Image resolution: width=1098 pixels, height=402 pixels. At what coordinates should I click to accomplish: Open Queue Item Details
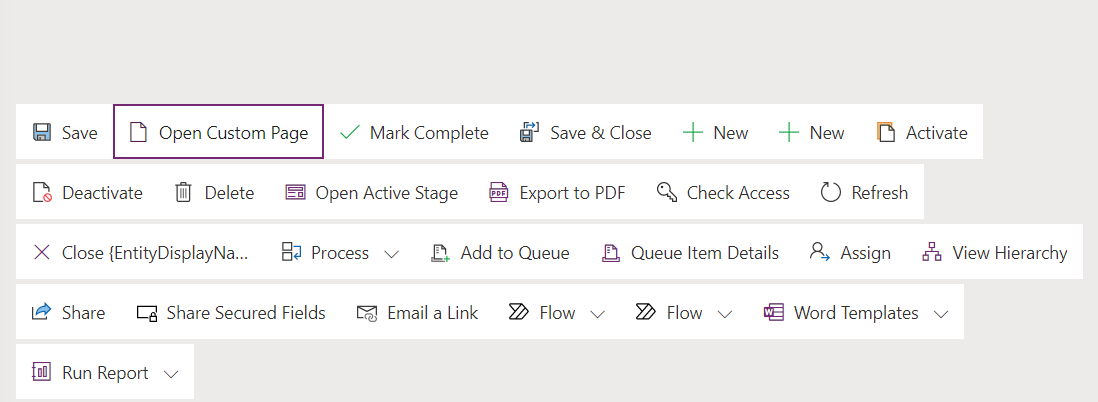pyautogui.click(x=690, y=253)
